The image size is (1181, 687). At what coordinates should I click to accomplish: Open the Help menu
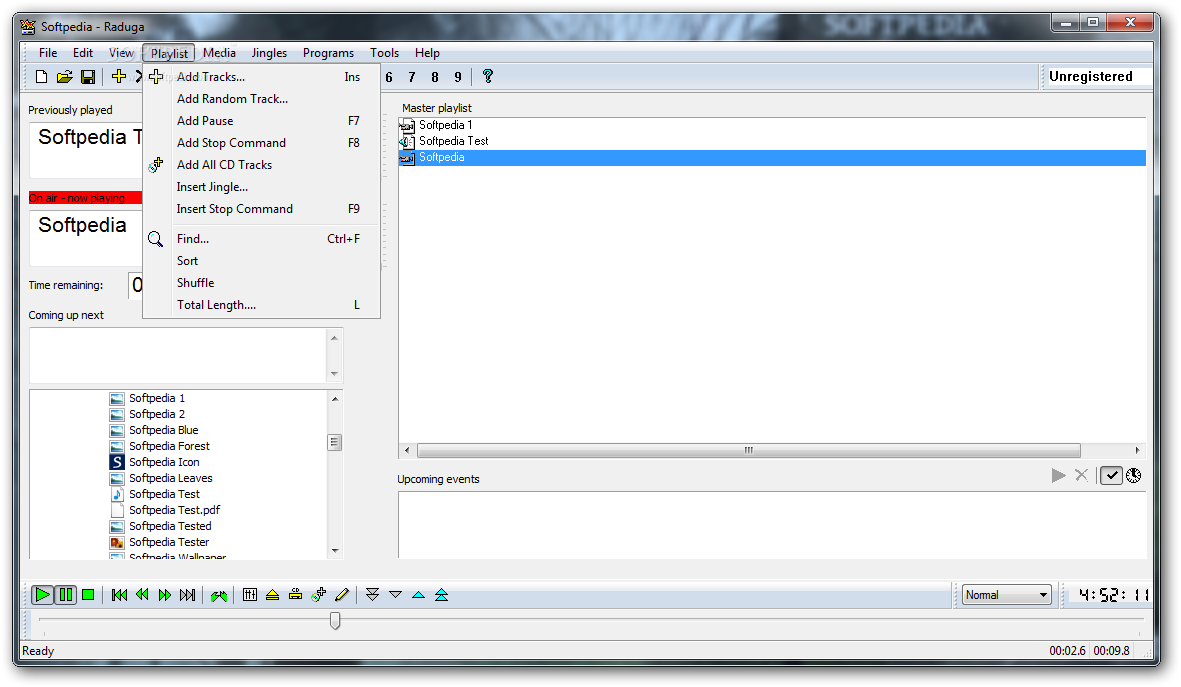click(x=427, y=53)
